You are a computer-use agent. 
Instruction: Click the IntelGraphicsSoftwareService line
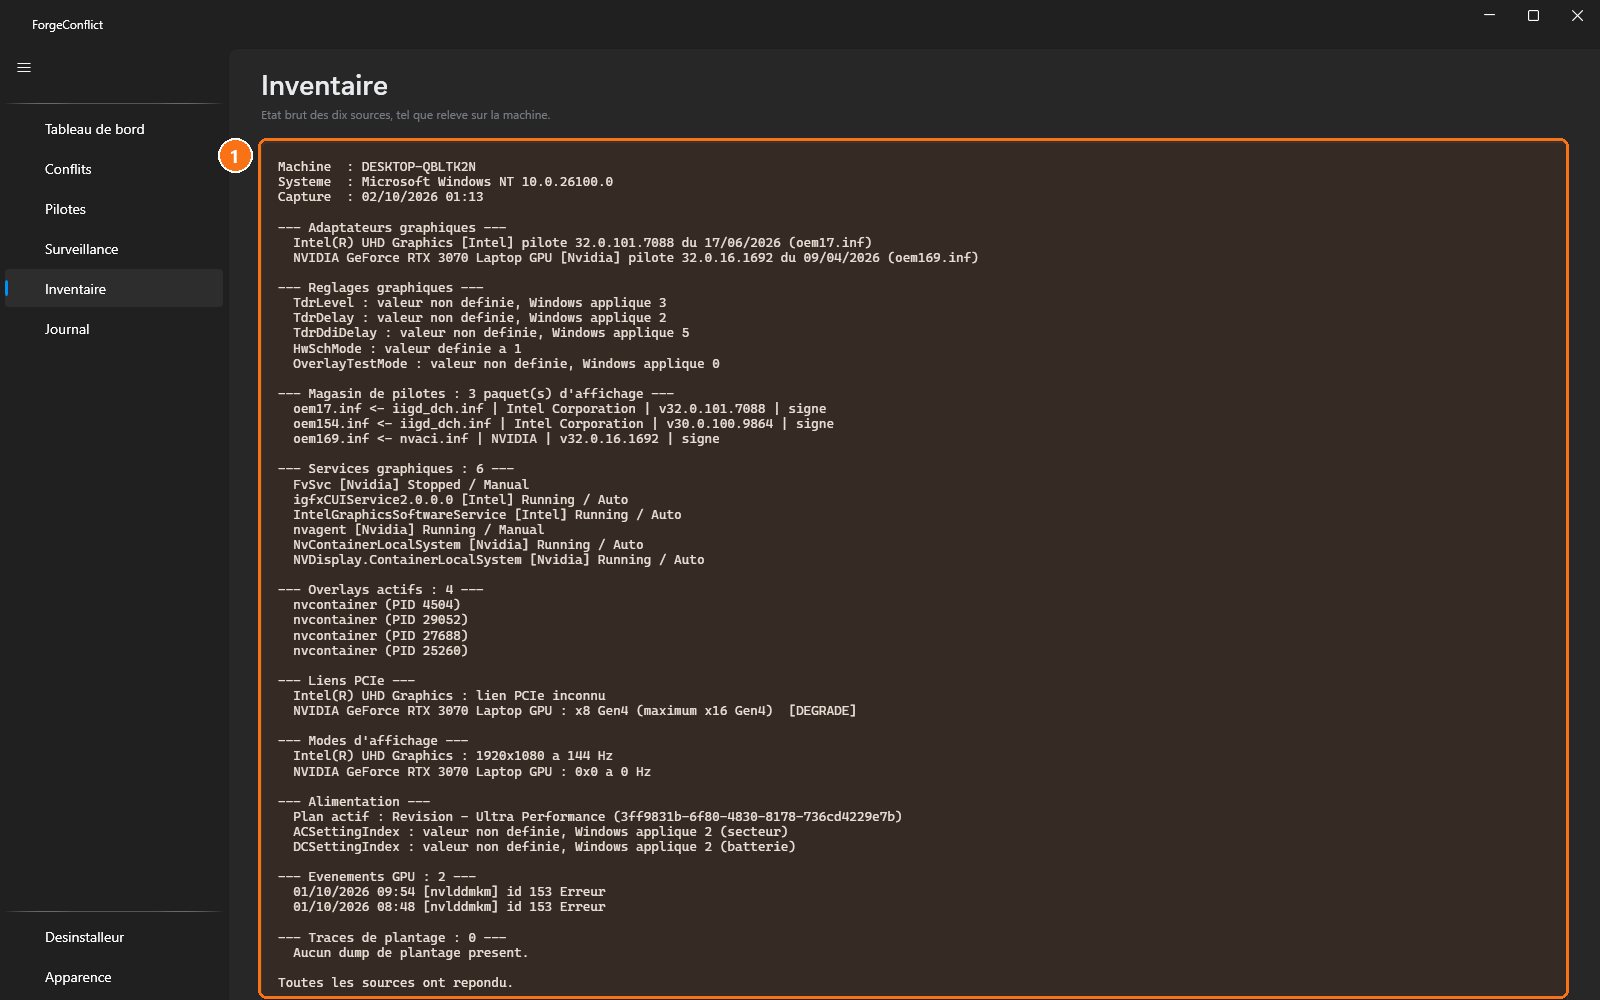click(x=487, y=514)
